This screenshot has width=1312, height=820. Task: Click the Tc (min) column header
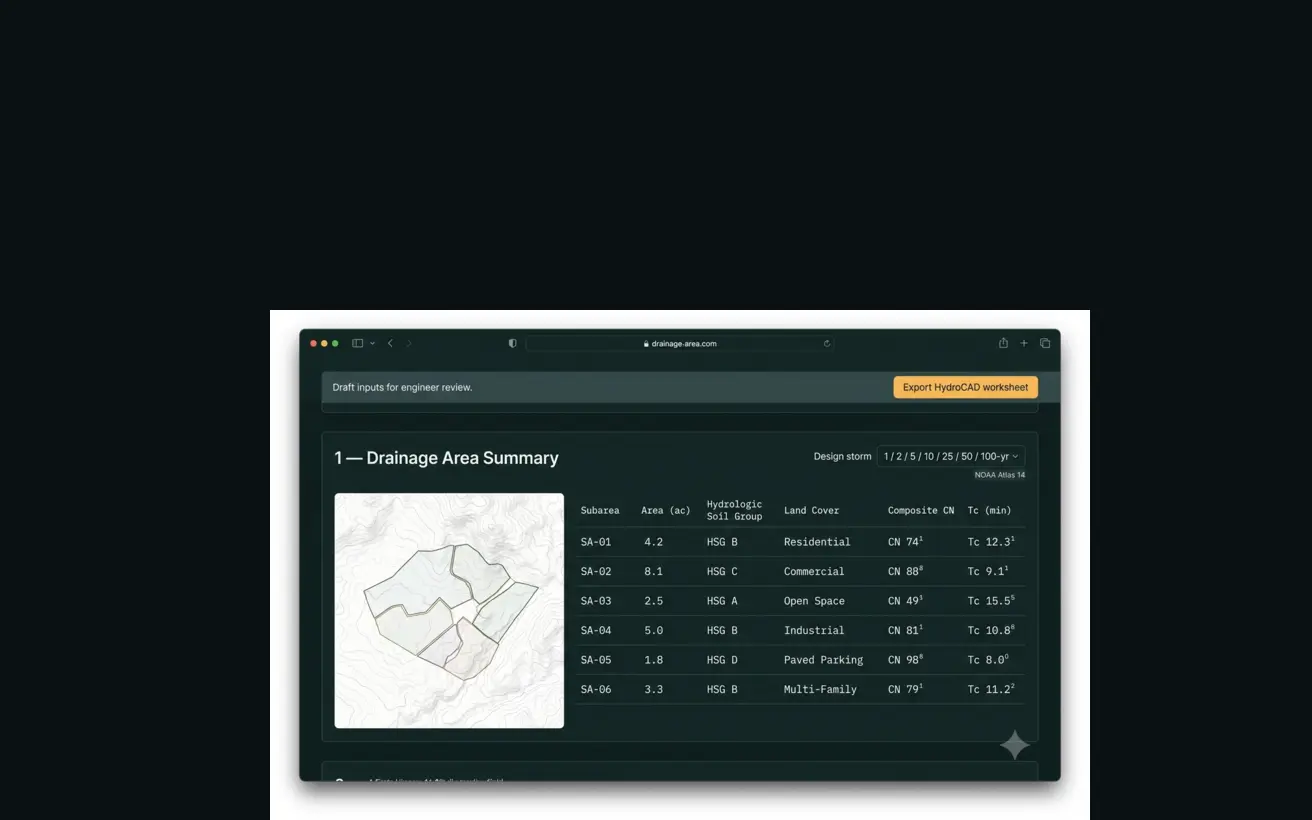990,510
